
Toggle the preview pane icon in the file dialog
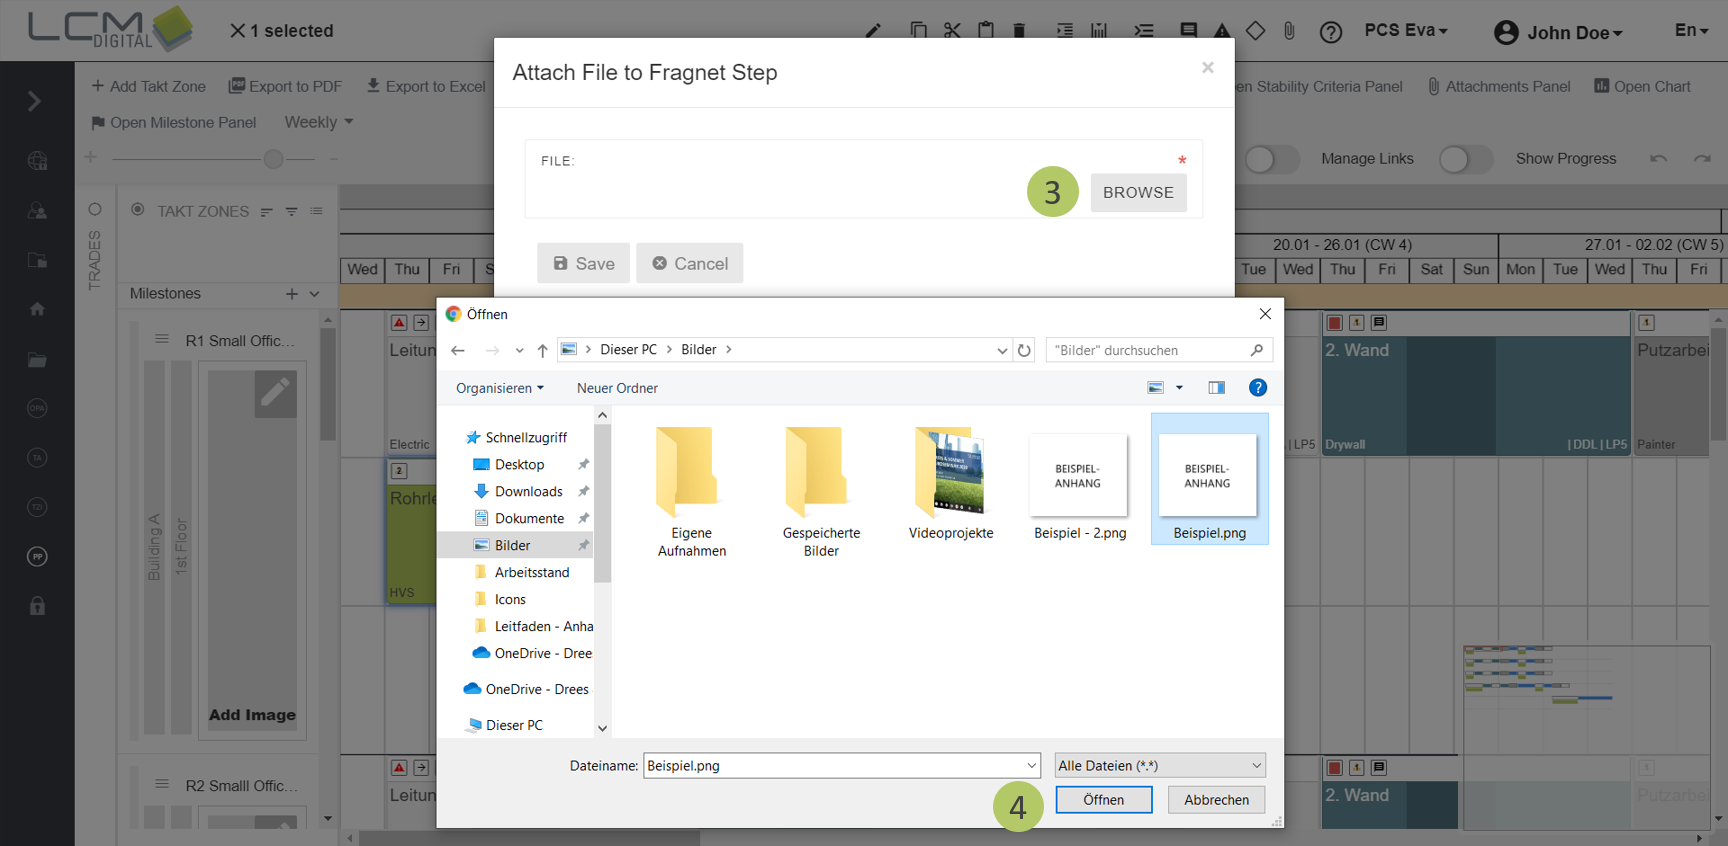[x=1216, y=388]
